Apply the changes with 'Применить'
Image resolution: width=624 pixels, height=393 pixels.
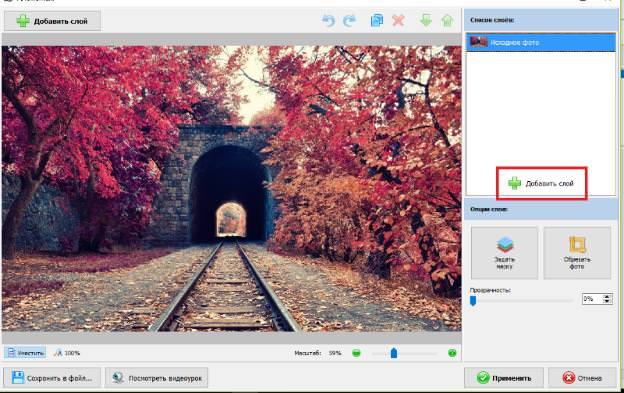tap(503, 378)
